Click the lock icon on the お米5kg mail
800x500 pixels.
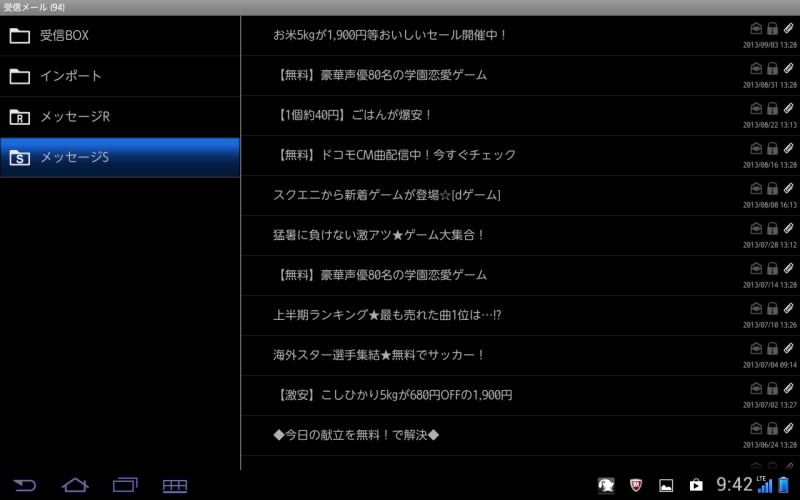tap(772, 28)
